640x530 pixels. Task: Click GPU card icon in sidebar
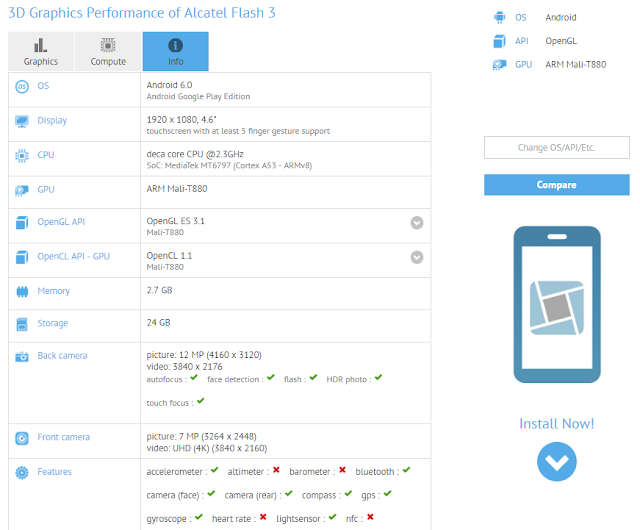500,65
